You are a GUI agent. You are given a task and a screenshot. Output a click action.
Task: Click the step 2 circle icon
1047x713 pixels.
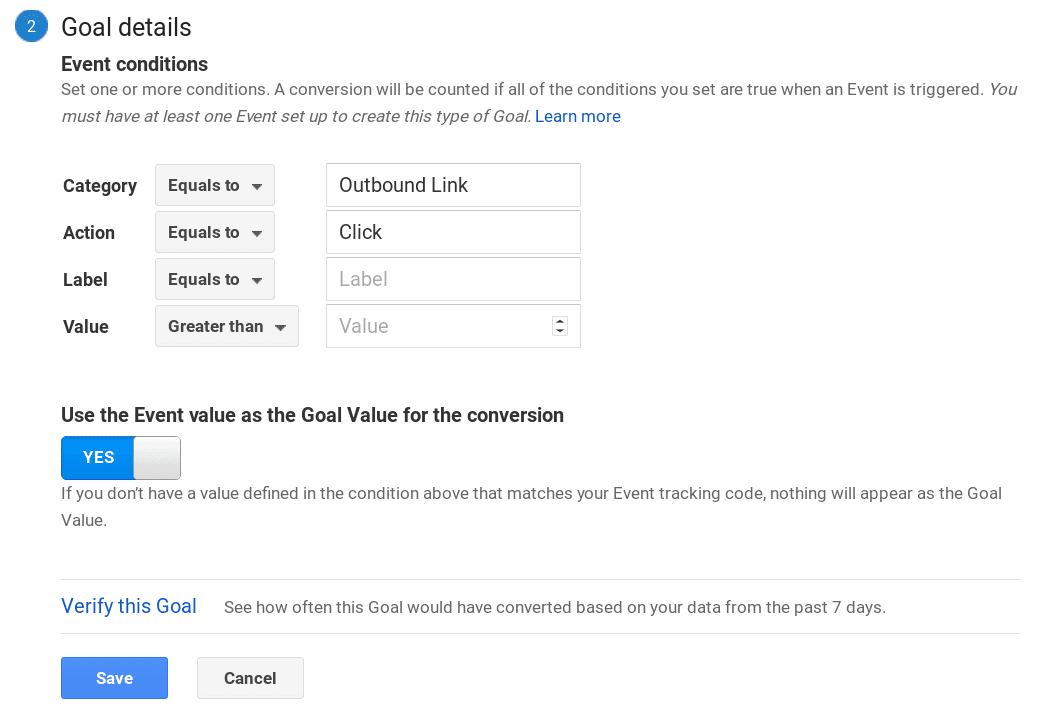(31, 27)
